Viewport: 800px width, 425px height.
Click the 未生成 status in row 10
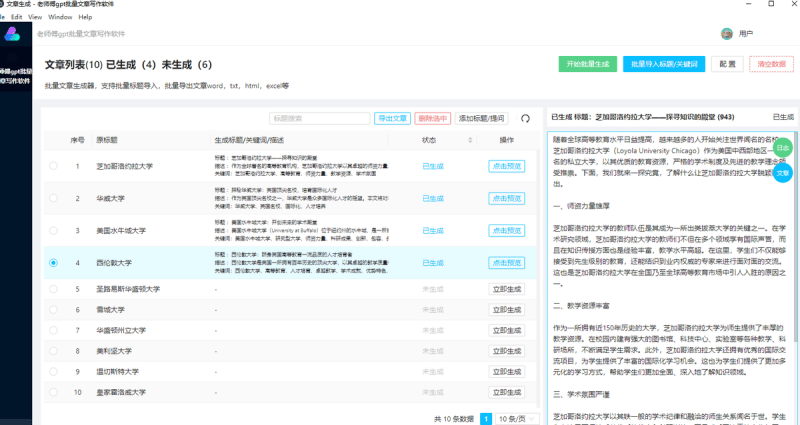point(433,392)
